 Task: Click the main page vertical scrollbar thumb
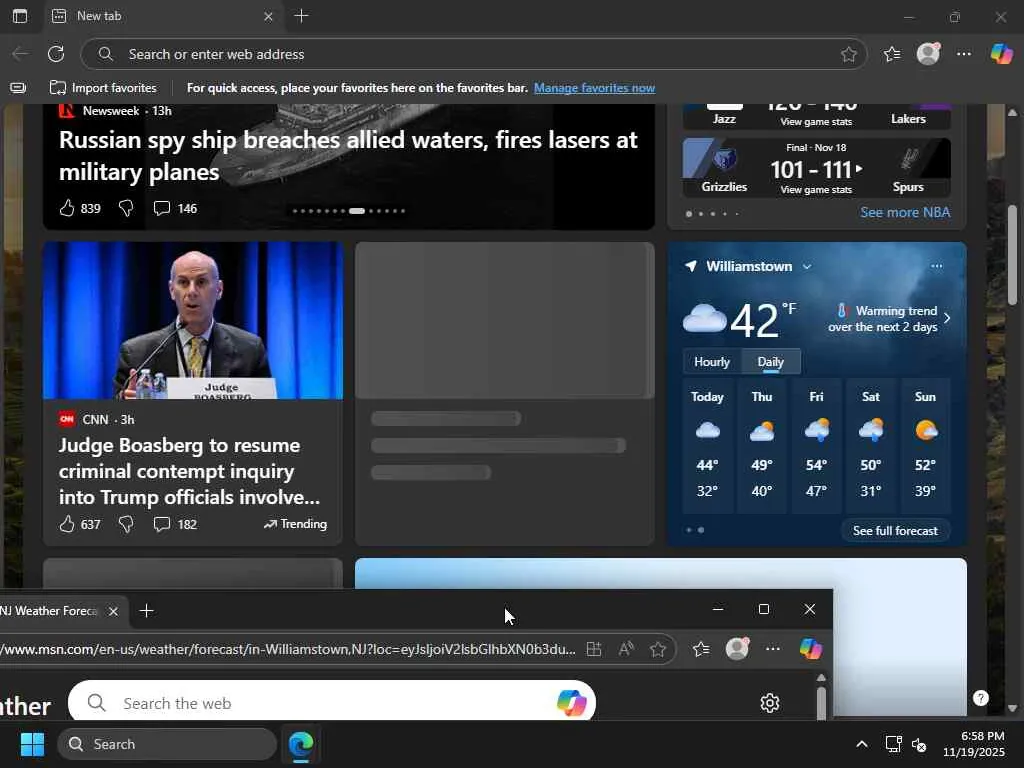click(x=1012, y=255)
